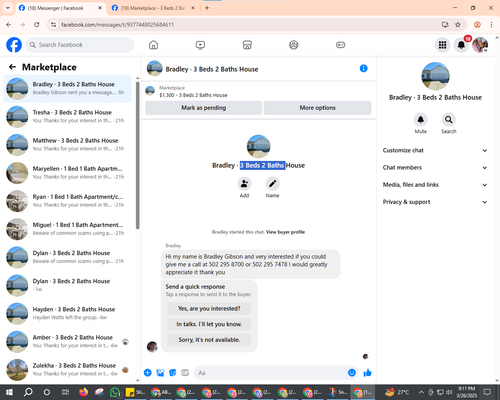Attach a photo file icon in composer
Screen dimensions: 500x400
click(160, 373)
